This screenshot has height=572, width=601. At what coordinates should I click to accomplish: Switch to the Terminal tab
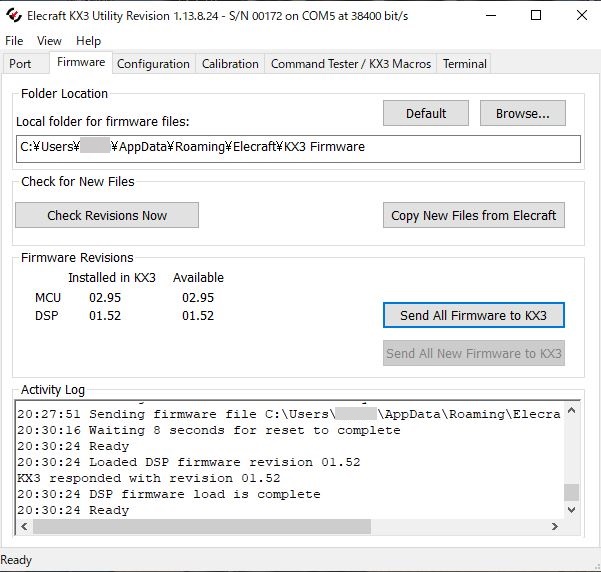(x=465, y=64)
